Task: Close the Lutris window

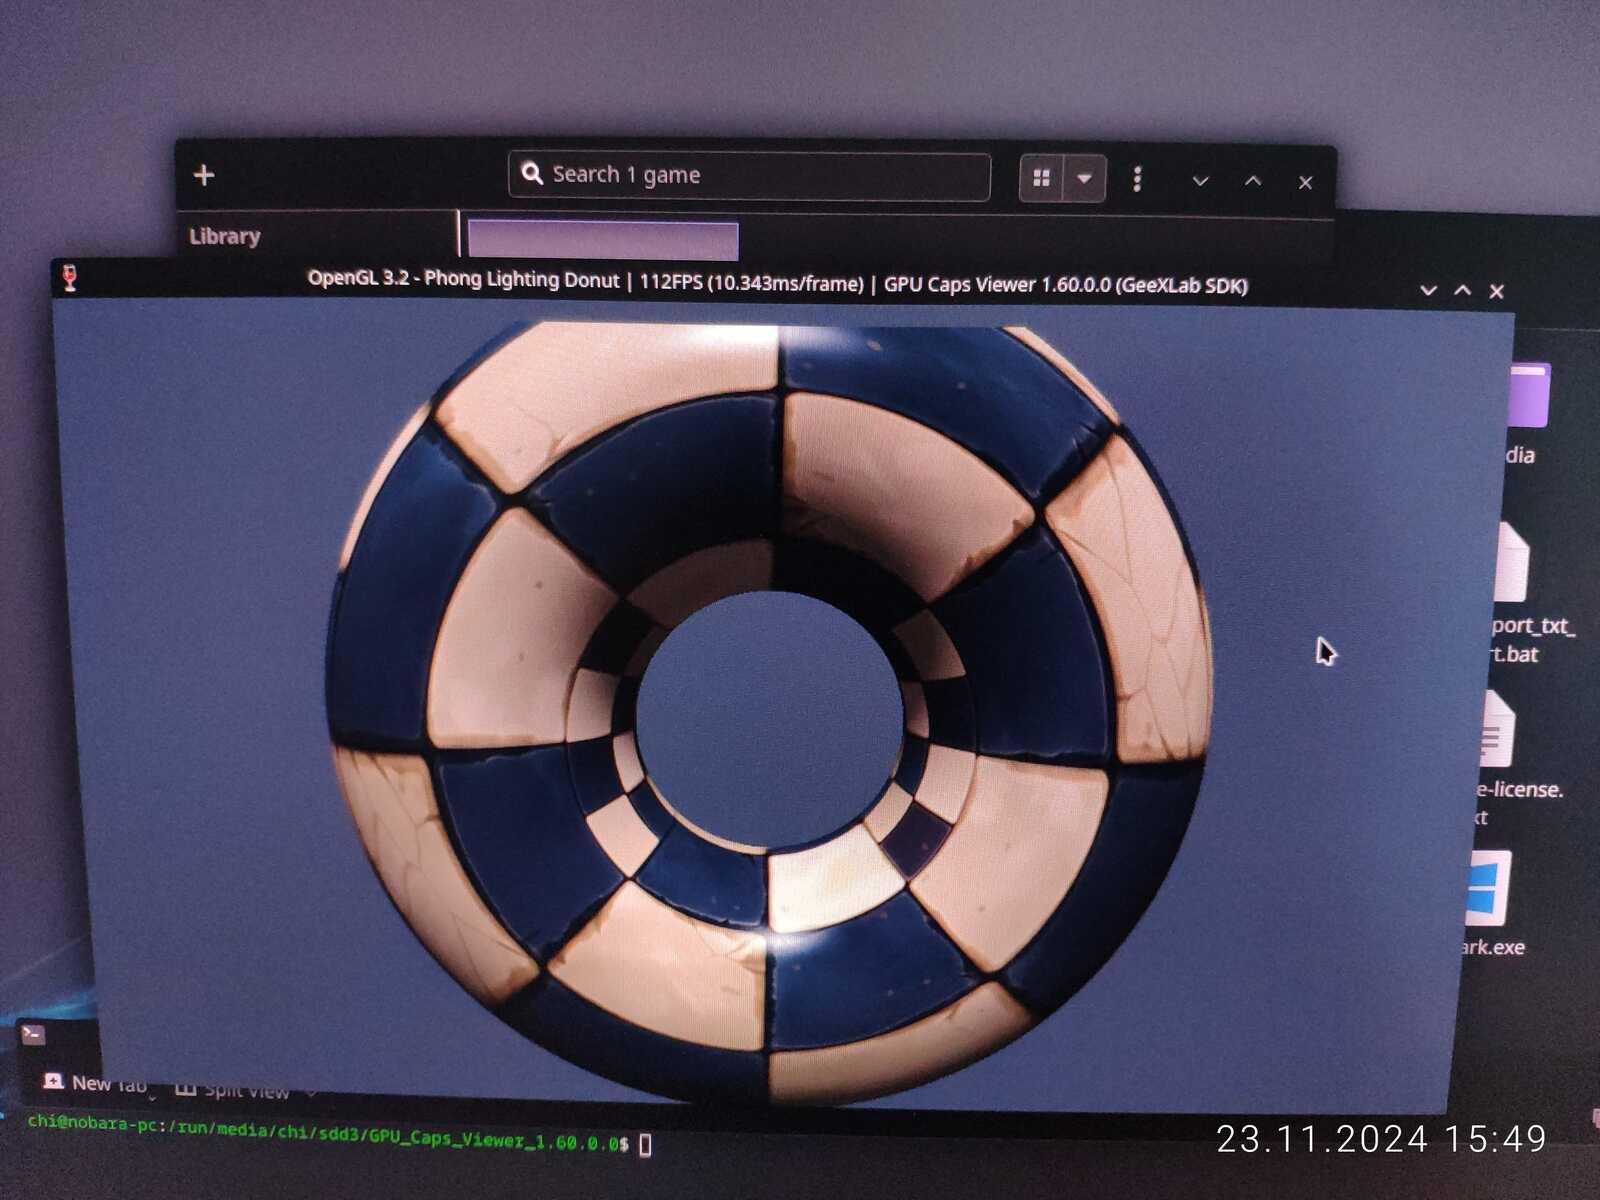Action: click(1305, 182)
